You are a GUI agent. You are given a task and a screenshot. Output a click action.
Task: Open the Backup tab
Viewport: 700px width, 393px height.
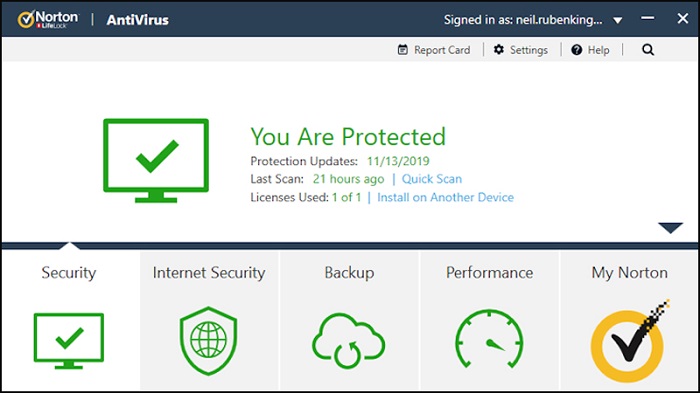(x=349, y=272)
